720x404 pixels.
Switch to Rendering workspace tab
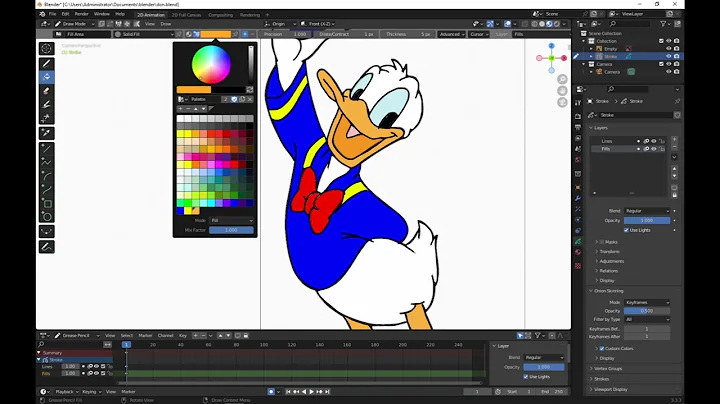click(x=249, y=15)
